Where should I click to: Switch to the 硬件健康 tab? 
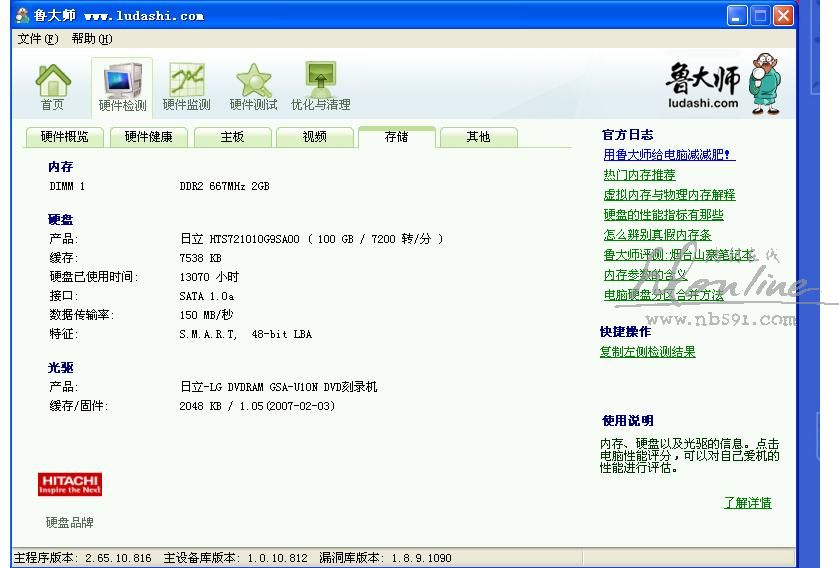[148, 137]
